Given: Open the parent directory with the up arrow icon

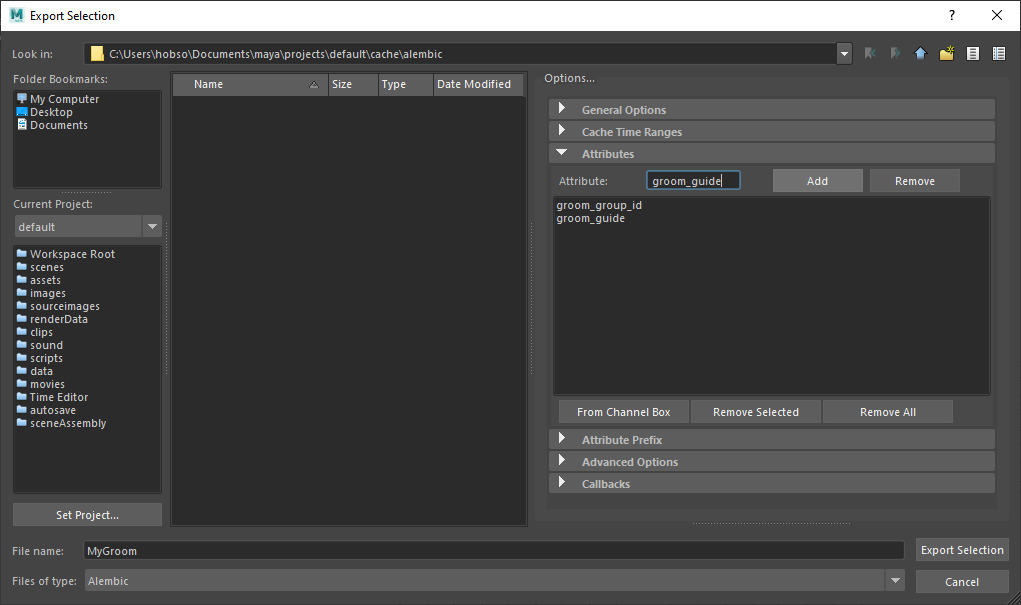Looking at the screenshot, I should click(920, 53).
